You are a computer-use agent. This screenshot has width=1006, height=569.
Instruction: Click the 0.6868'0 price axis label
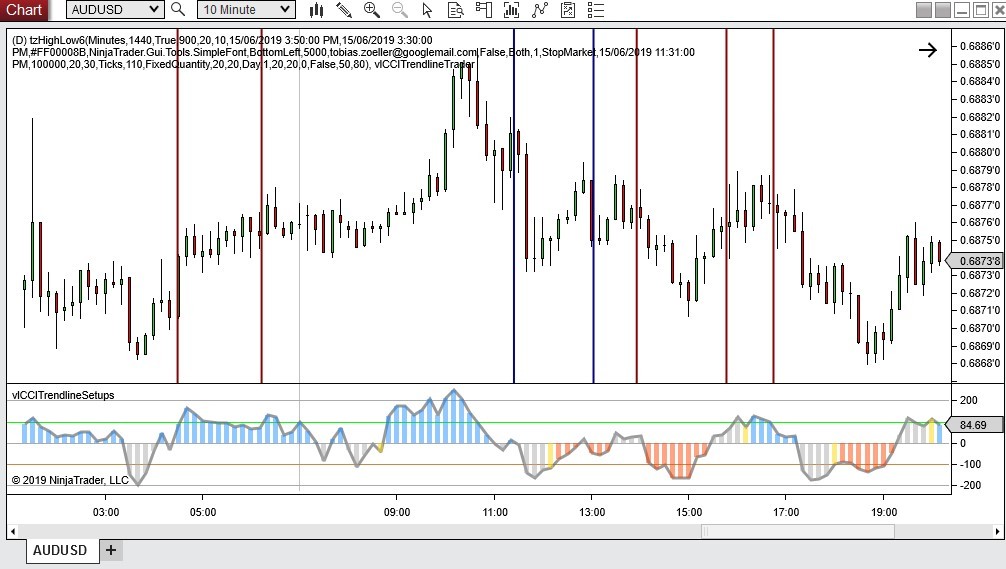(x=980, y=363)
